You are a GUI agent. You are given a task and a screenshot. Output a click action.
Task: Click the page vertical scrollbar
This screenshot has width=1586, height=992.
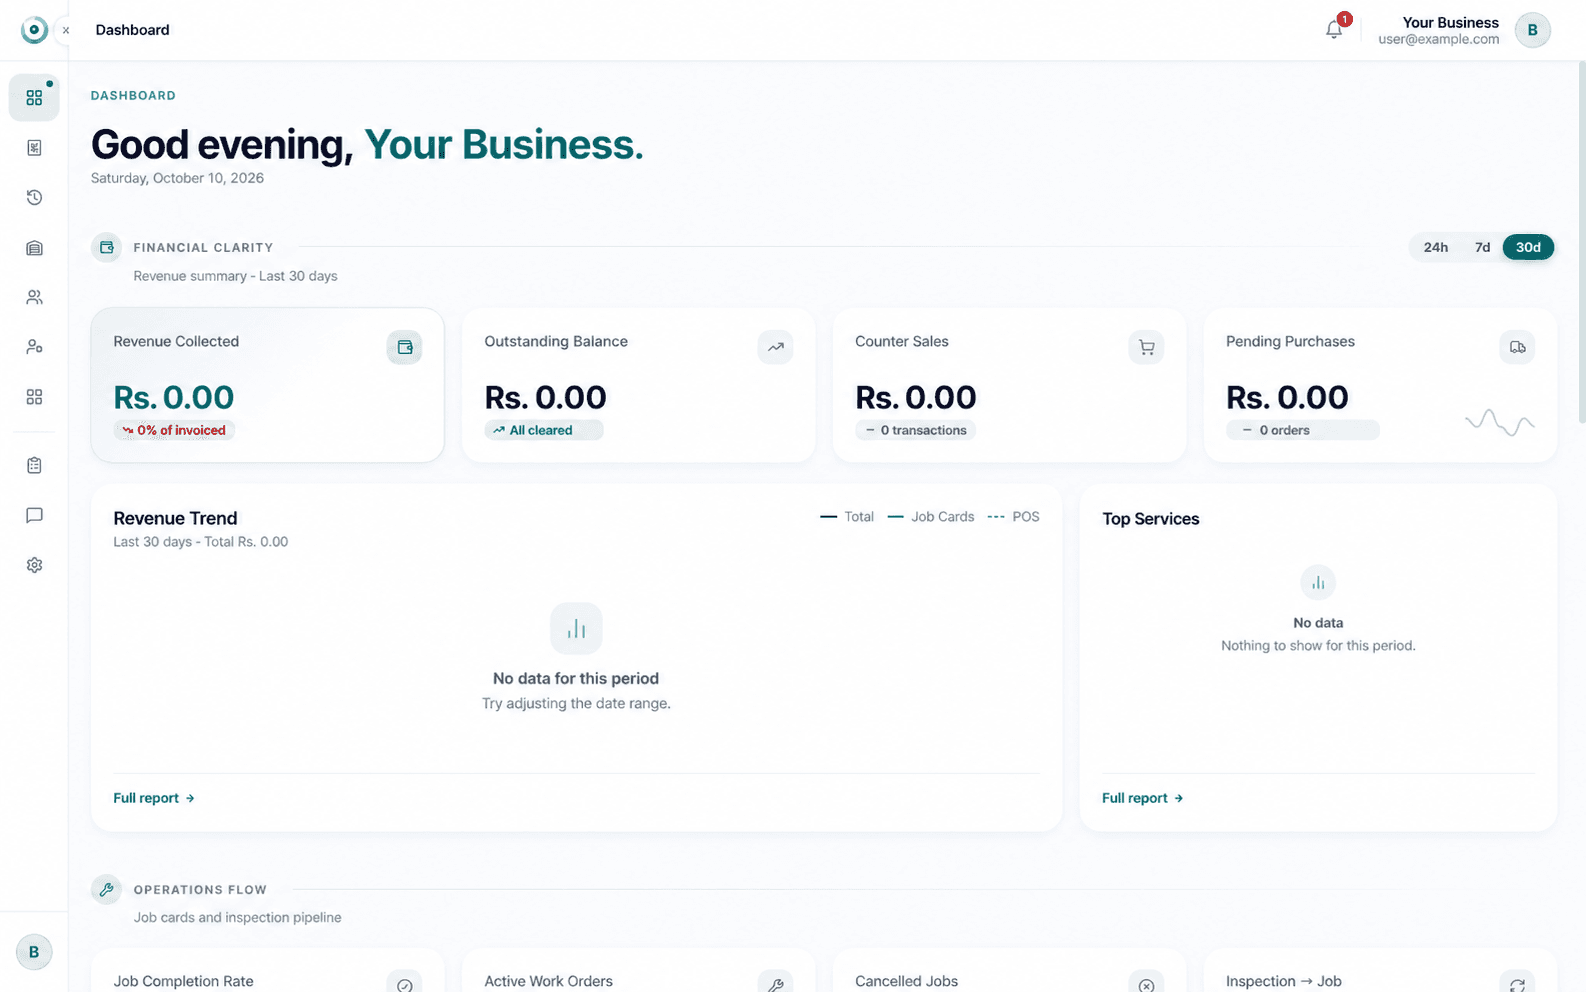(x=1581, y=241)
